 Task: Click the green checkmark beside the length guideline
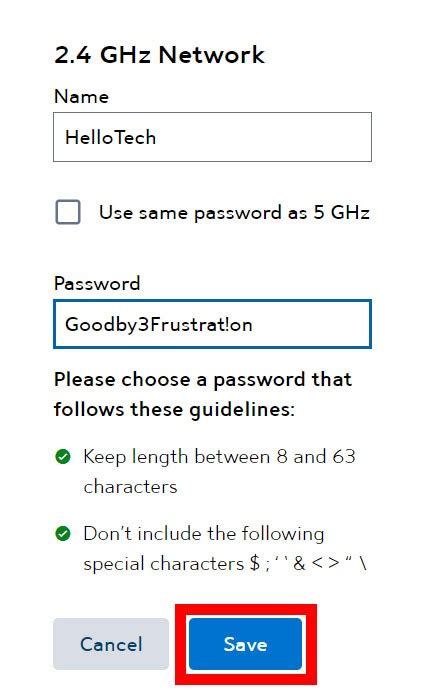63,457
